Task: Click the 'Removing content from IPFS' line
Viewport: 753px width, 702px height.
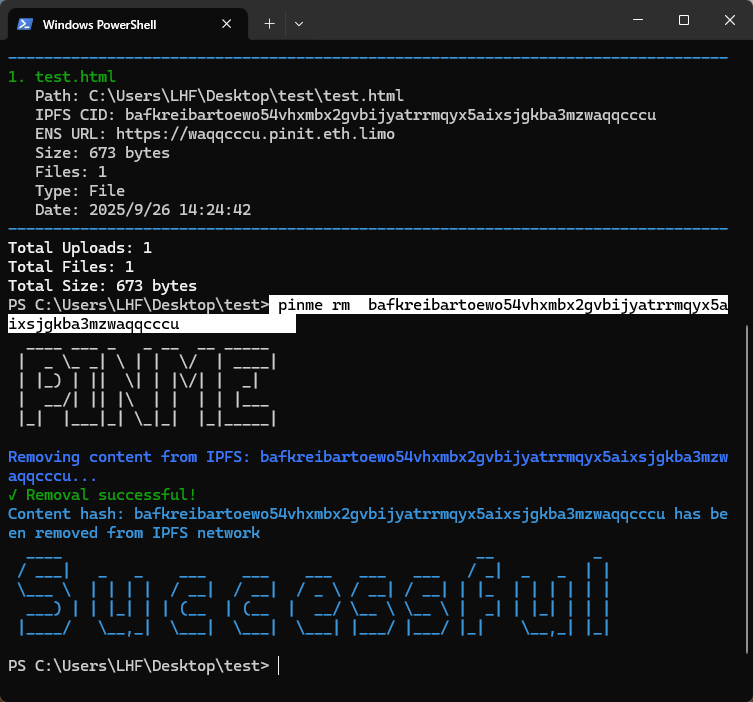Action: coord(368,466)
